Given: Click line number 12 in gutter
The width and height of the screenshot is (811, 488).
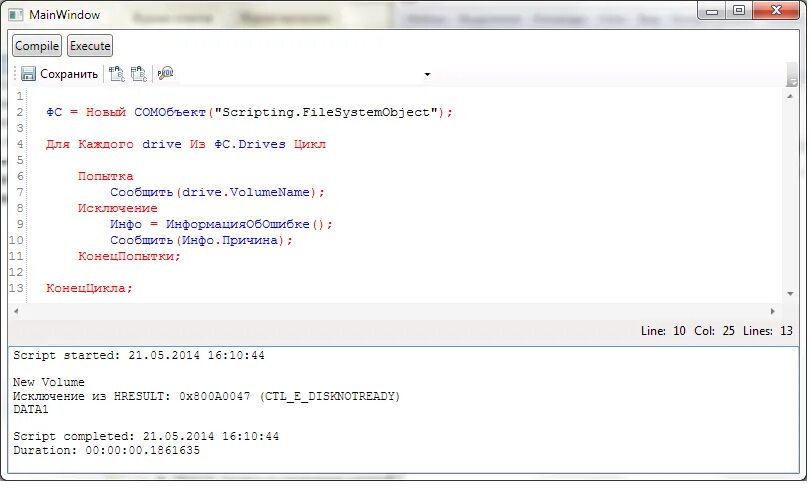Looking at the screenshot, I should pyautogui.click(x=16, y=273).
